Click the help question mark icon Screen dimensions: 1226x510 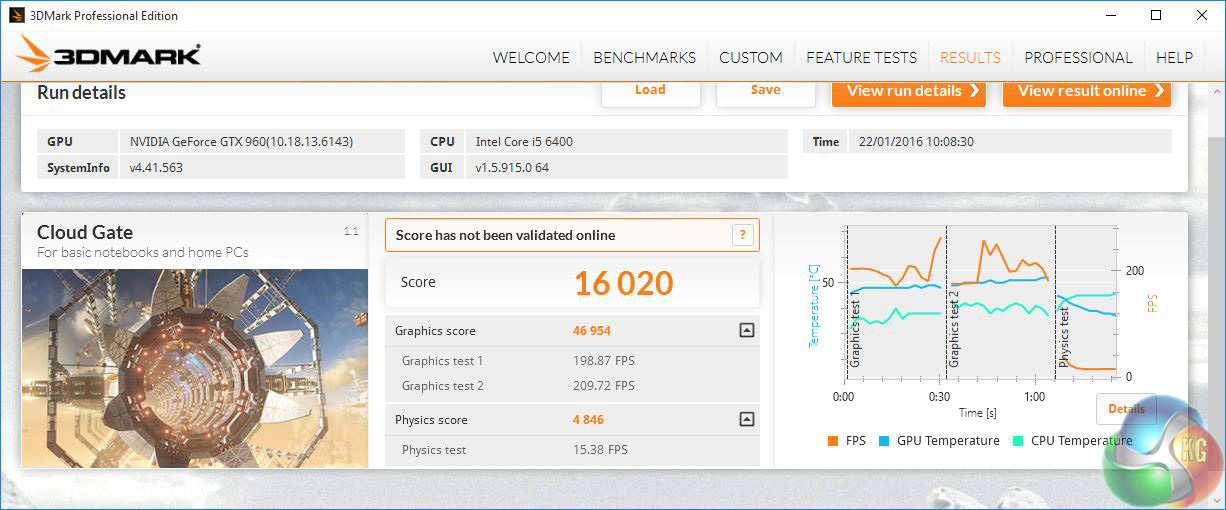[742, 235]
